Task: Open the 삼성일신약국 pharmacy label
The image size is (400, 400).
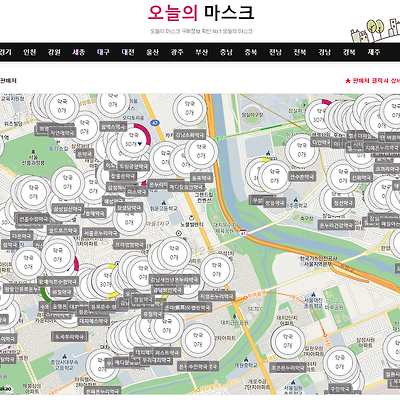Action: 68,209
